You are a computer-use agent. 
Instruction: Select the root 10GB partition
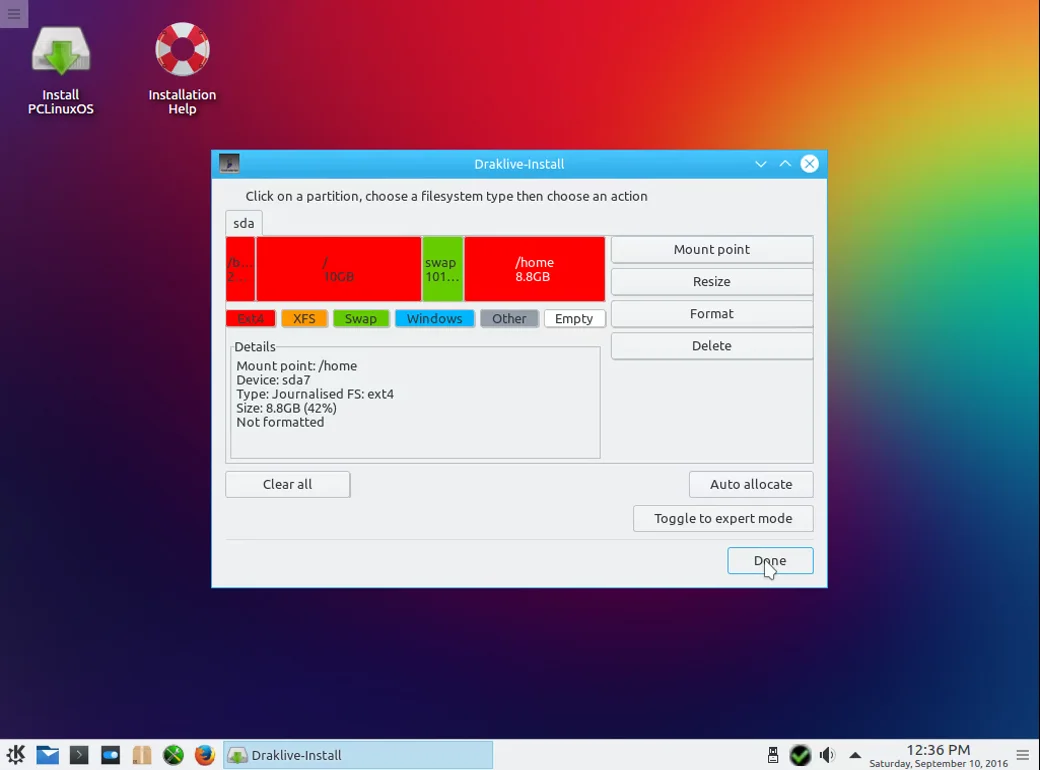coord(338,269)
